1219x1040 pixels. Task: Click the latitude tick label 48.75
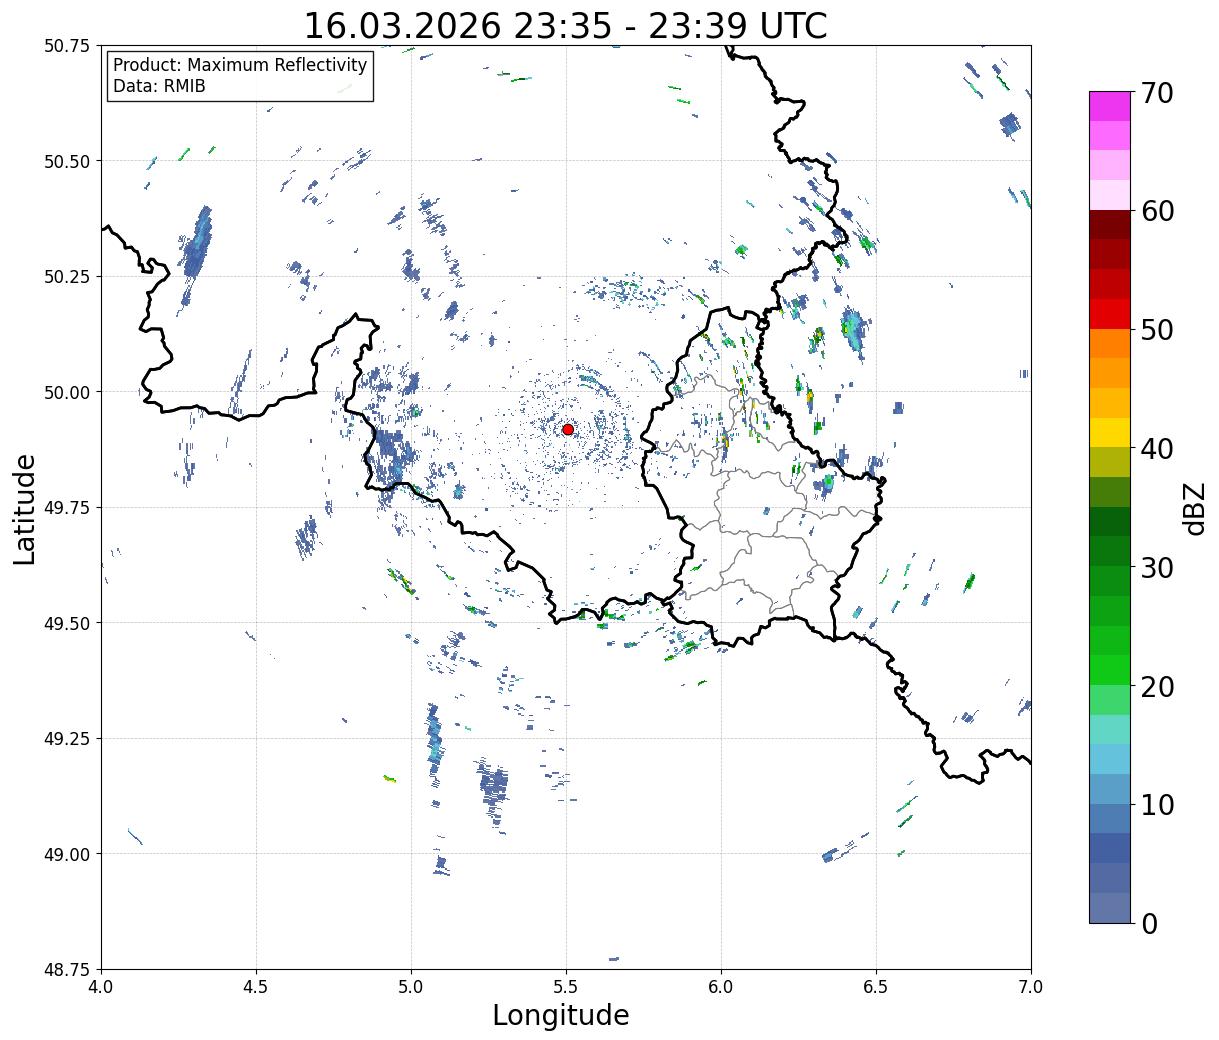pos(66,970)
